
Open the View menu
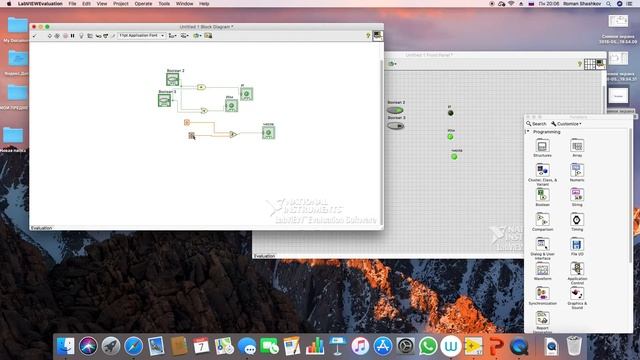(102, 4)
